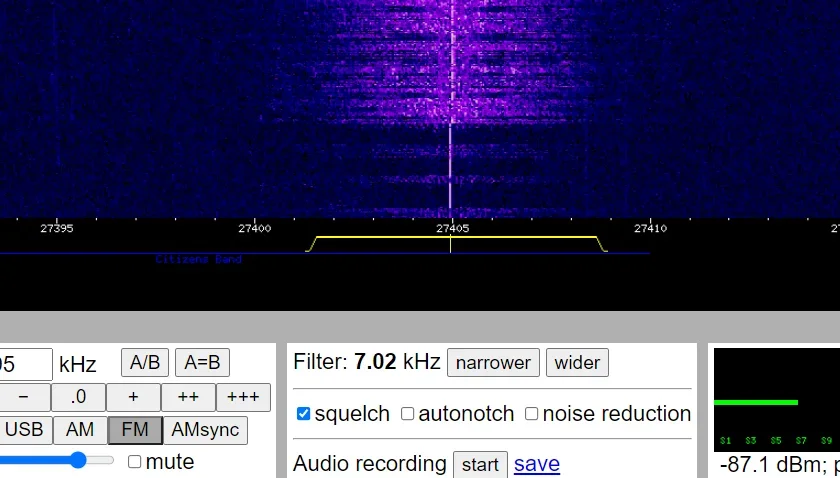The width and height of the screenshot is (840, 478).
Task: Click the 27400 kHz frequency scale label
Action: (x=254, y=229)
